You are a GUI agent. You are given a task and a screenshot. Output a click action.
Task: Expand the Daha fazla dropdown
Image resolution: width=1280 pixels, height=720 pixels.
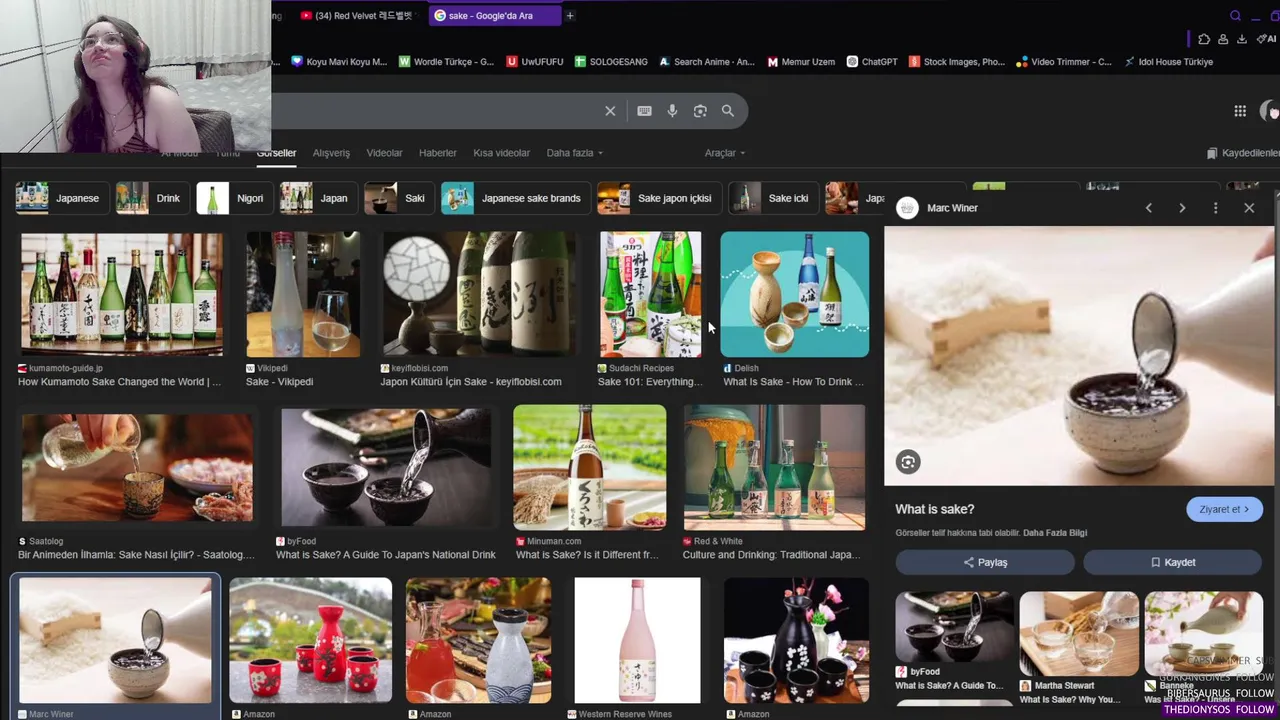(575, 153)
